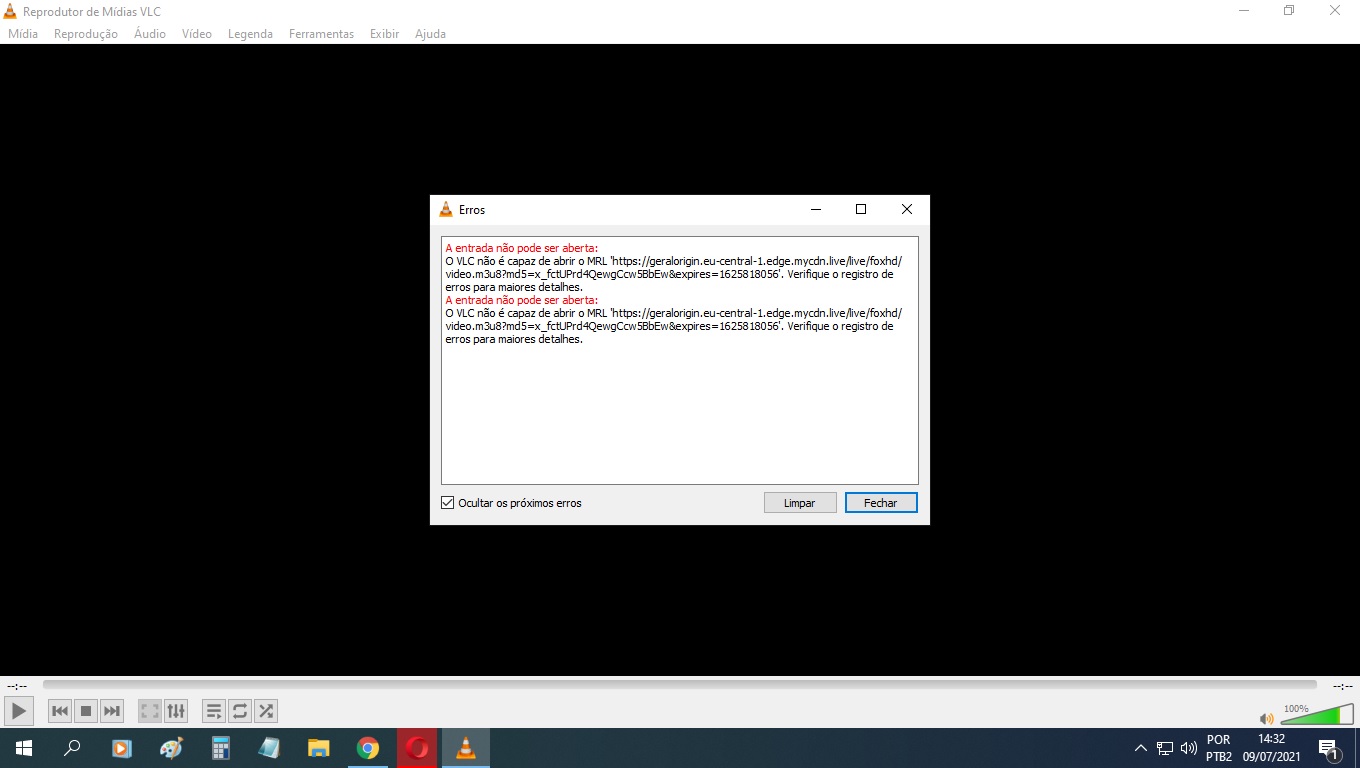Skip to the previous media item
The width and height of the screenshot is (1360, 768).
[x=60, y=711]
